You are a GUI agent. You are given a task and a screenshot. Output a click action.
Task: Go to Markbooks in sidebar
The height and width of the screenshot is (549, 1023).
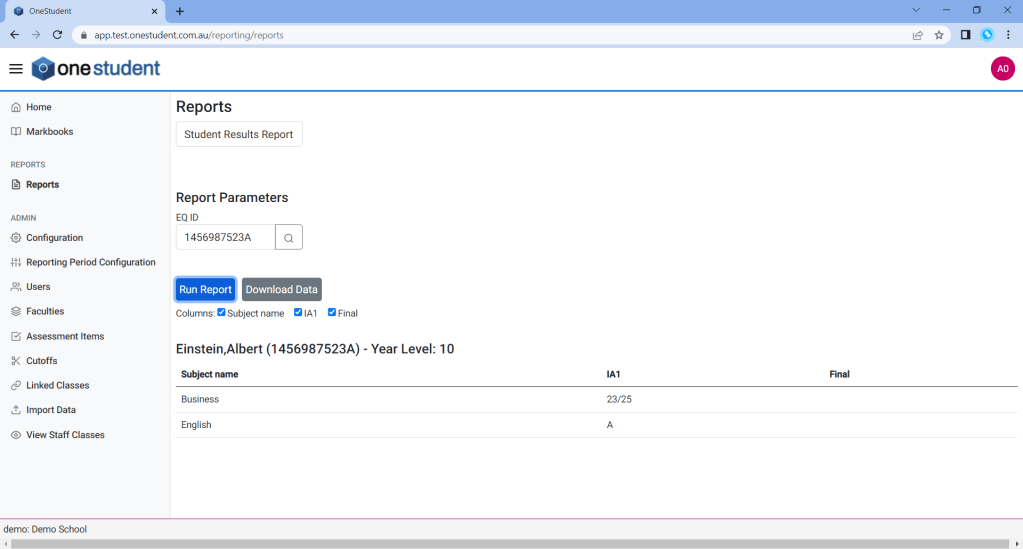[x=49, y=131]
